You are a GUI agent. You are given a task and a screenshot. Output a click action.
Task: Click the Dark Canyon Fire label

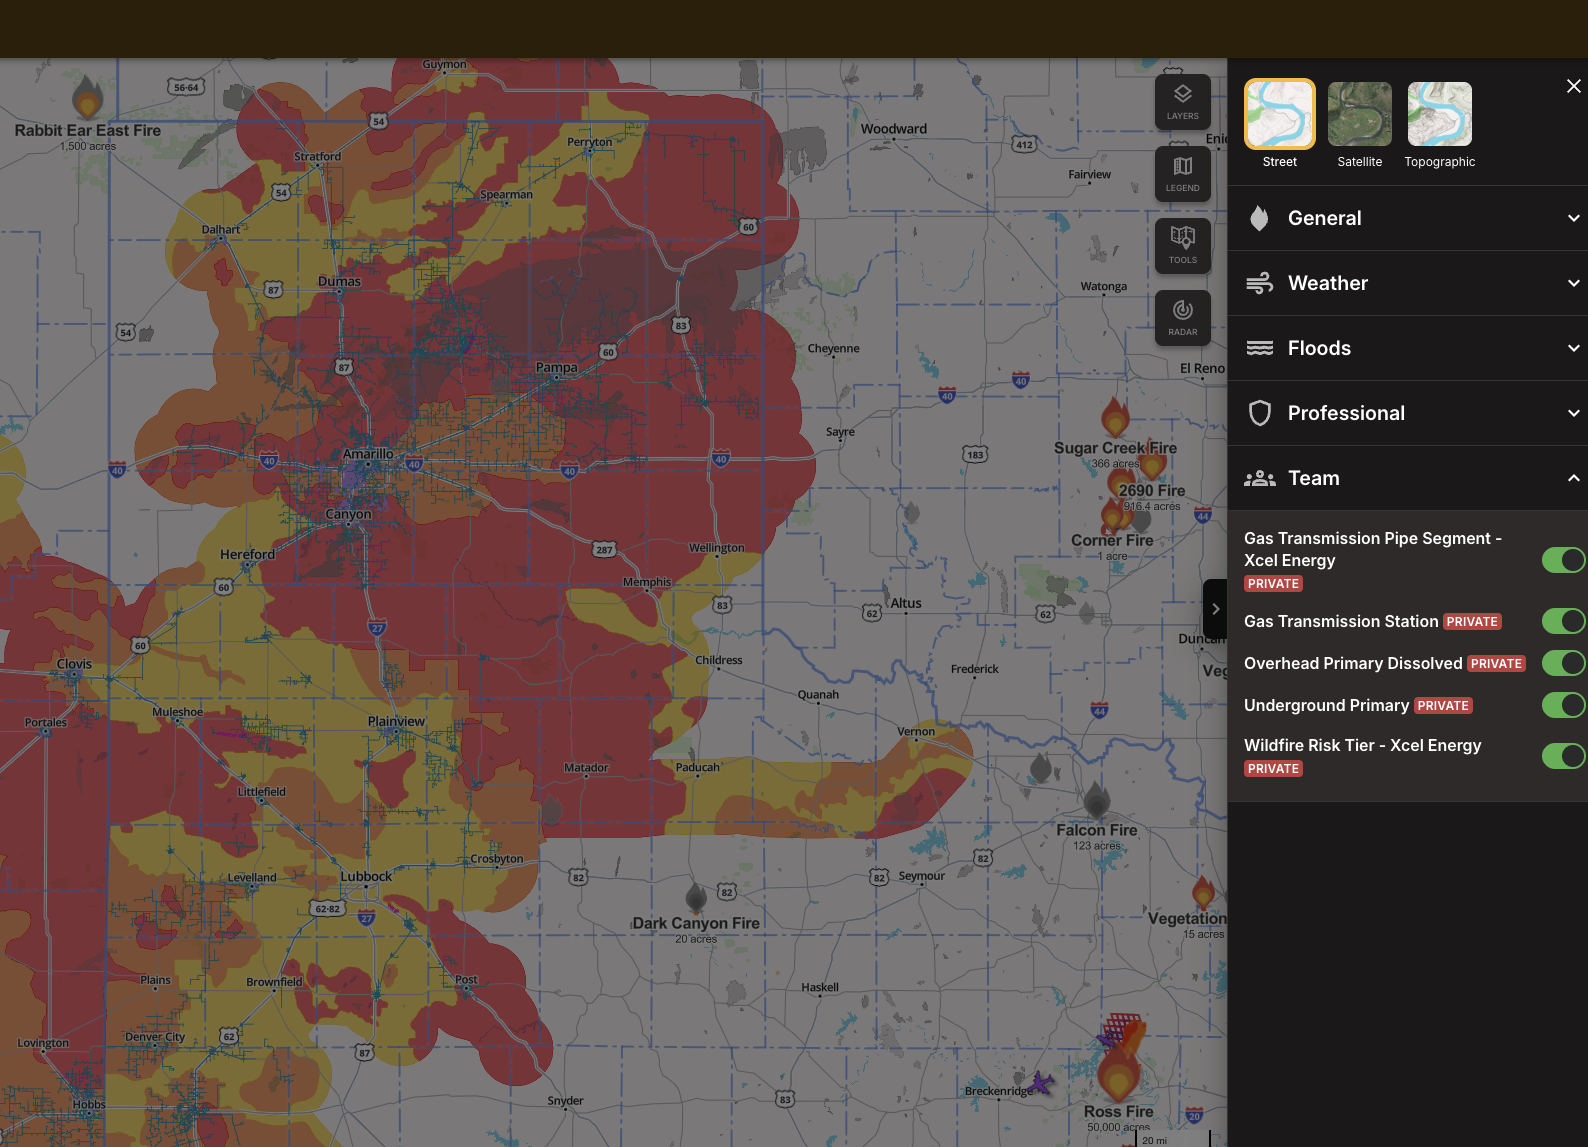click(x=696, y=923)
